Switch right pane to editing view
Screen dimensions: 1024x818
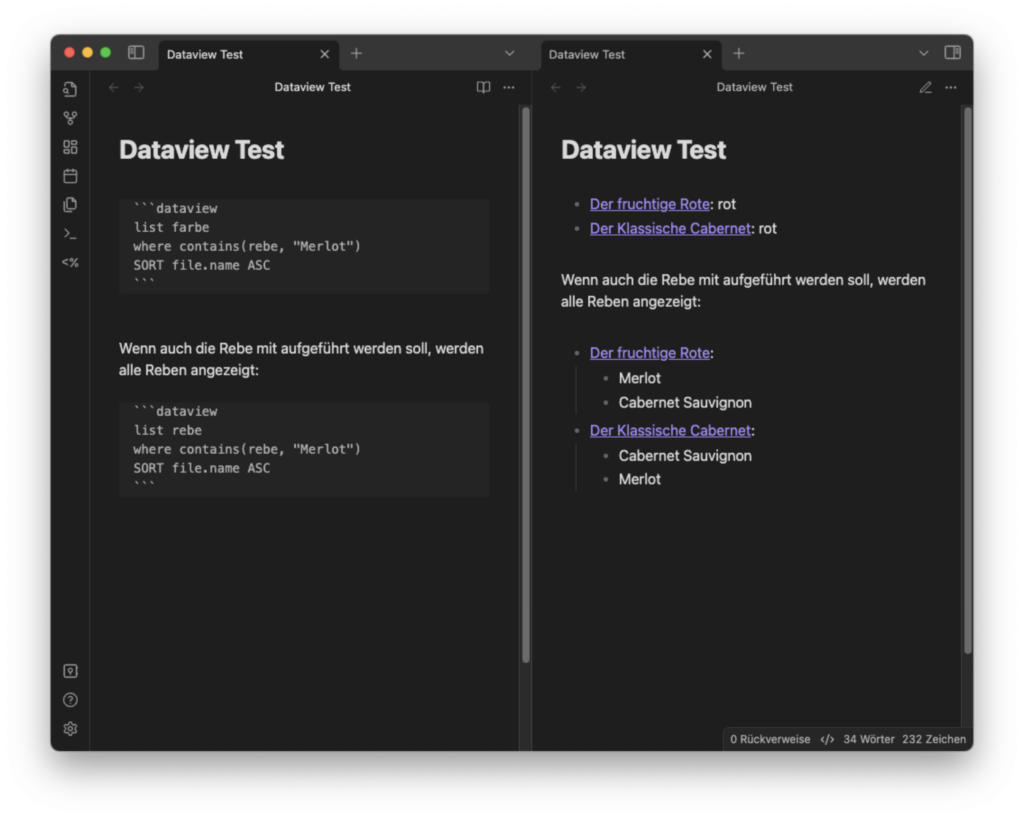pyautogui.click(x=925, y=87)
